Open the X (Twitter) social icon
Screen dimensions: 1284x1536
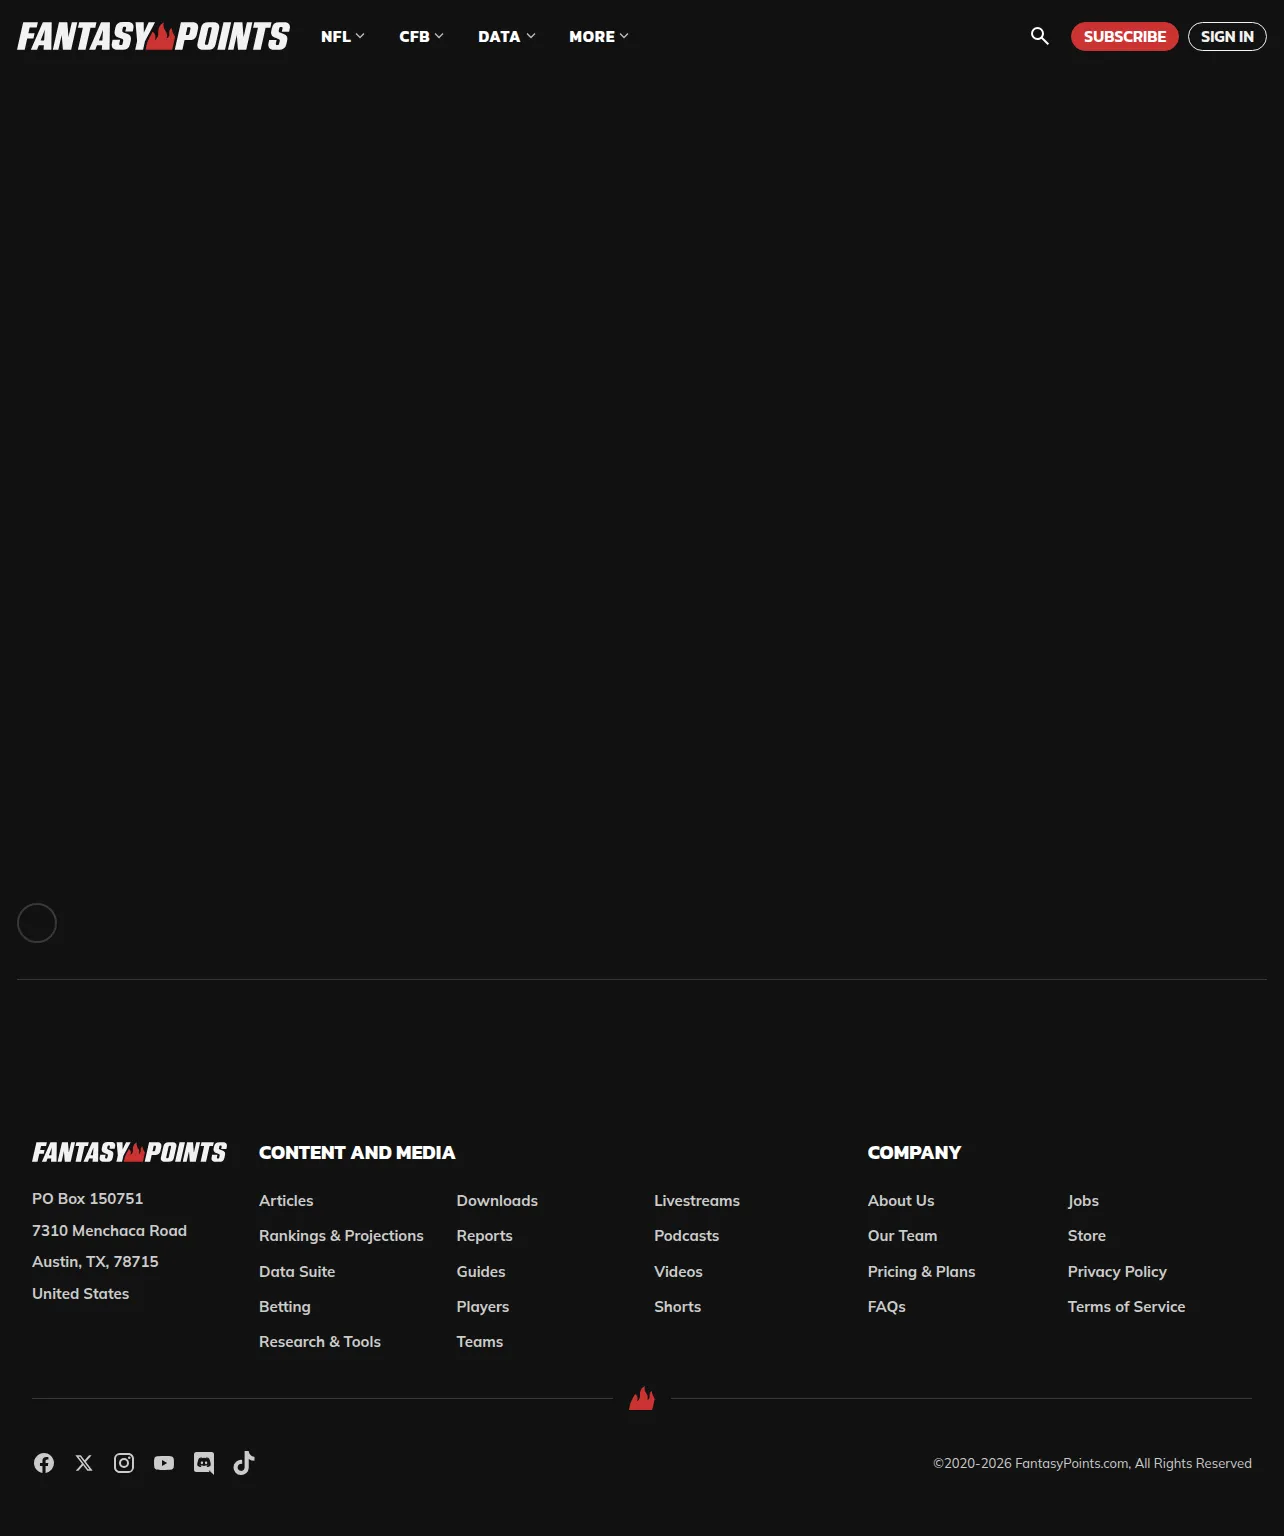click(84, 1463)
